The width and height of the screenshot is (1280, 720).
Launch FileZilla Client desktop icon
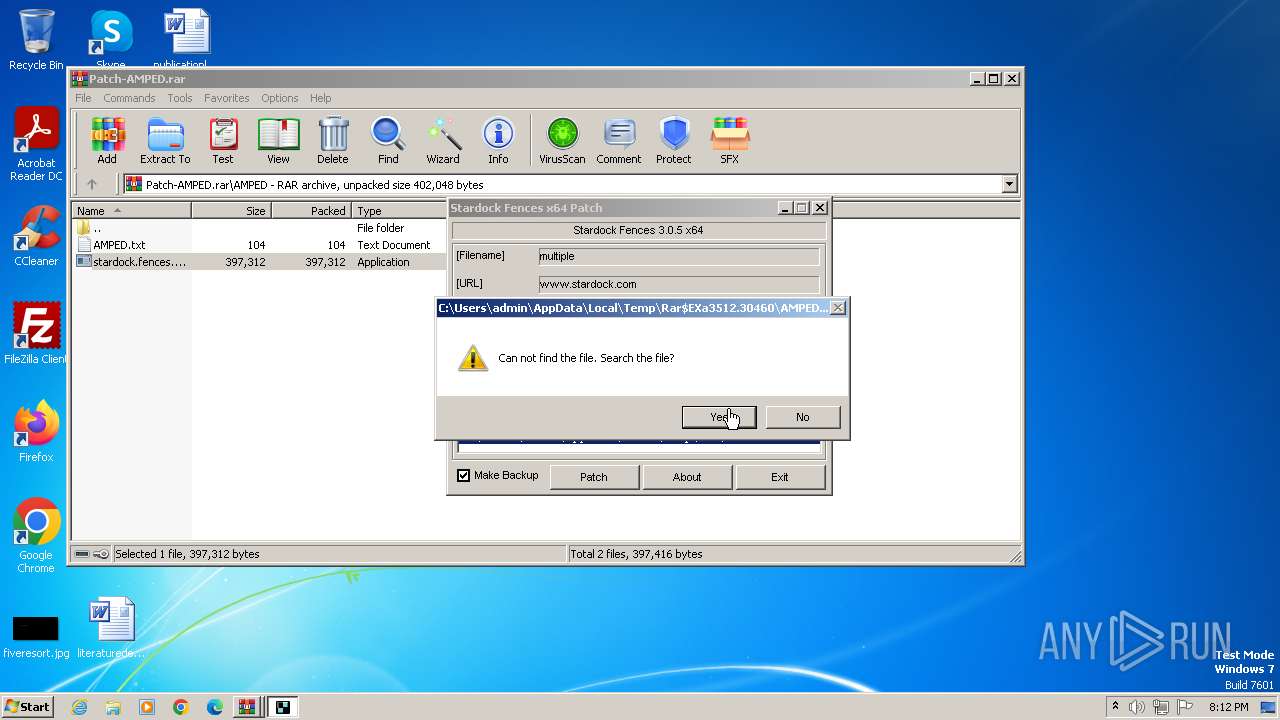[36, 334]
